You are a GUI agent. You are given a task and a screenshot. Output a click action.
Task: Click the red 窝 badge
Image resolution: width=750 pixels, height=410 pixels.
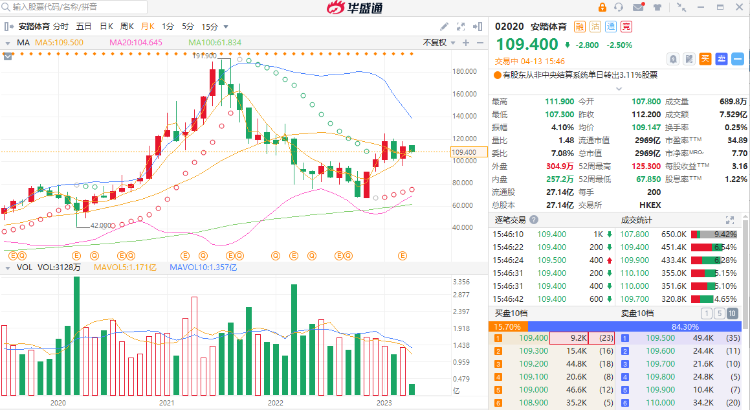point(626,27)
